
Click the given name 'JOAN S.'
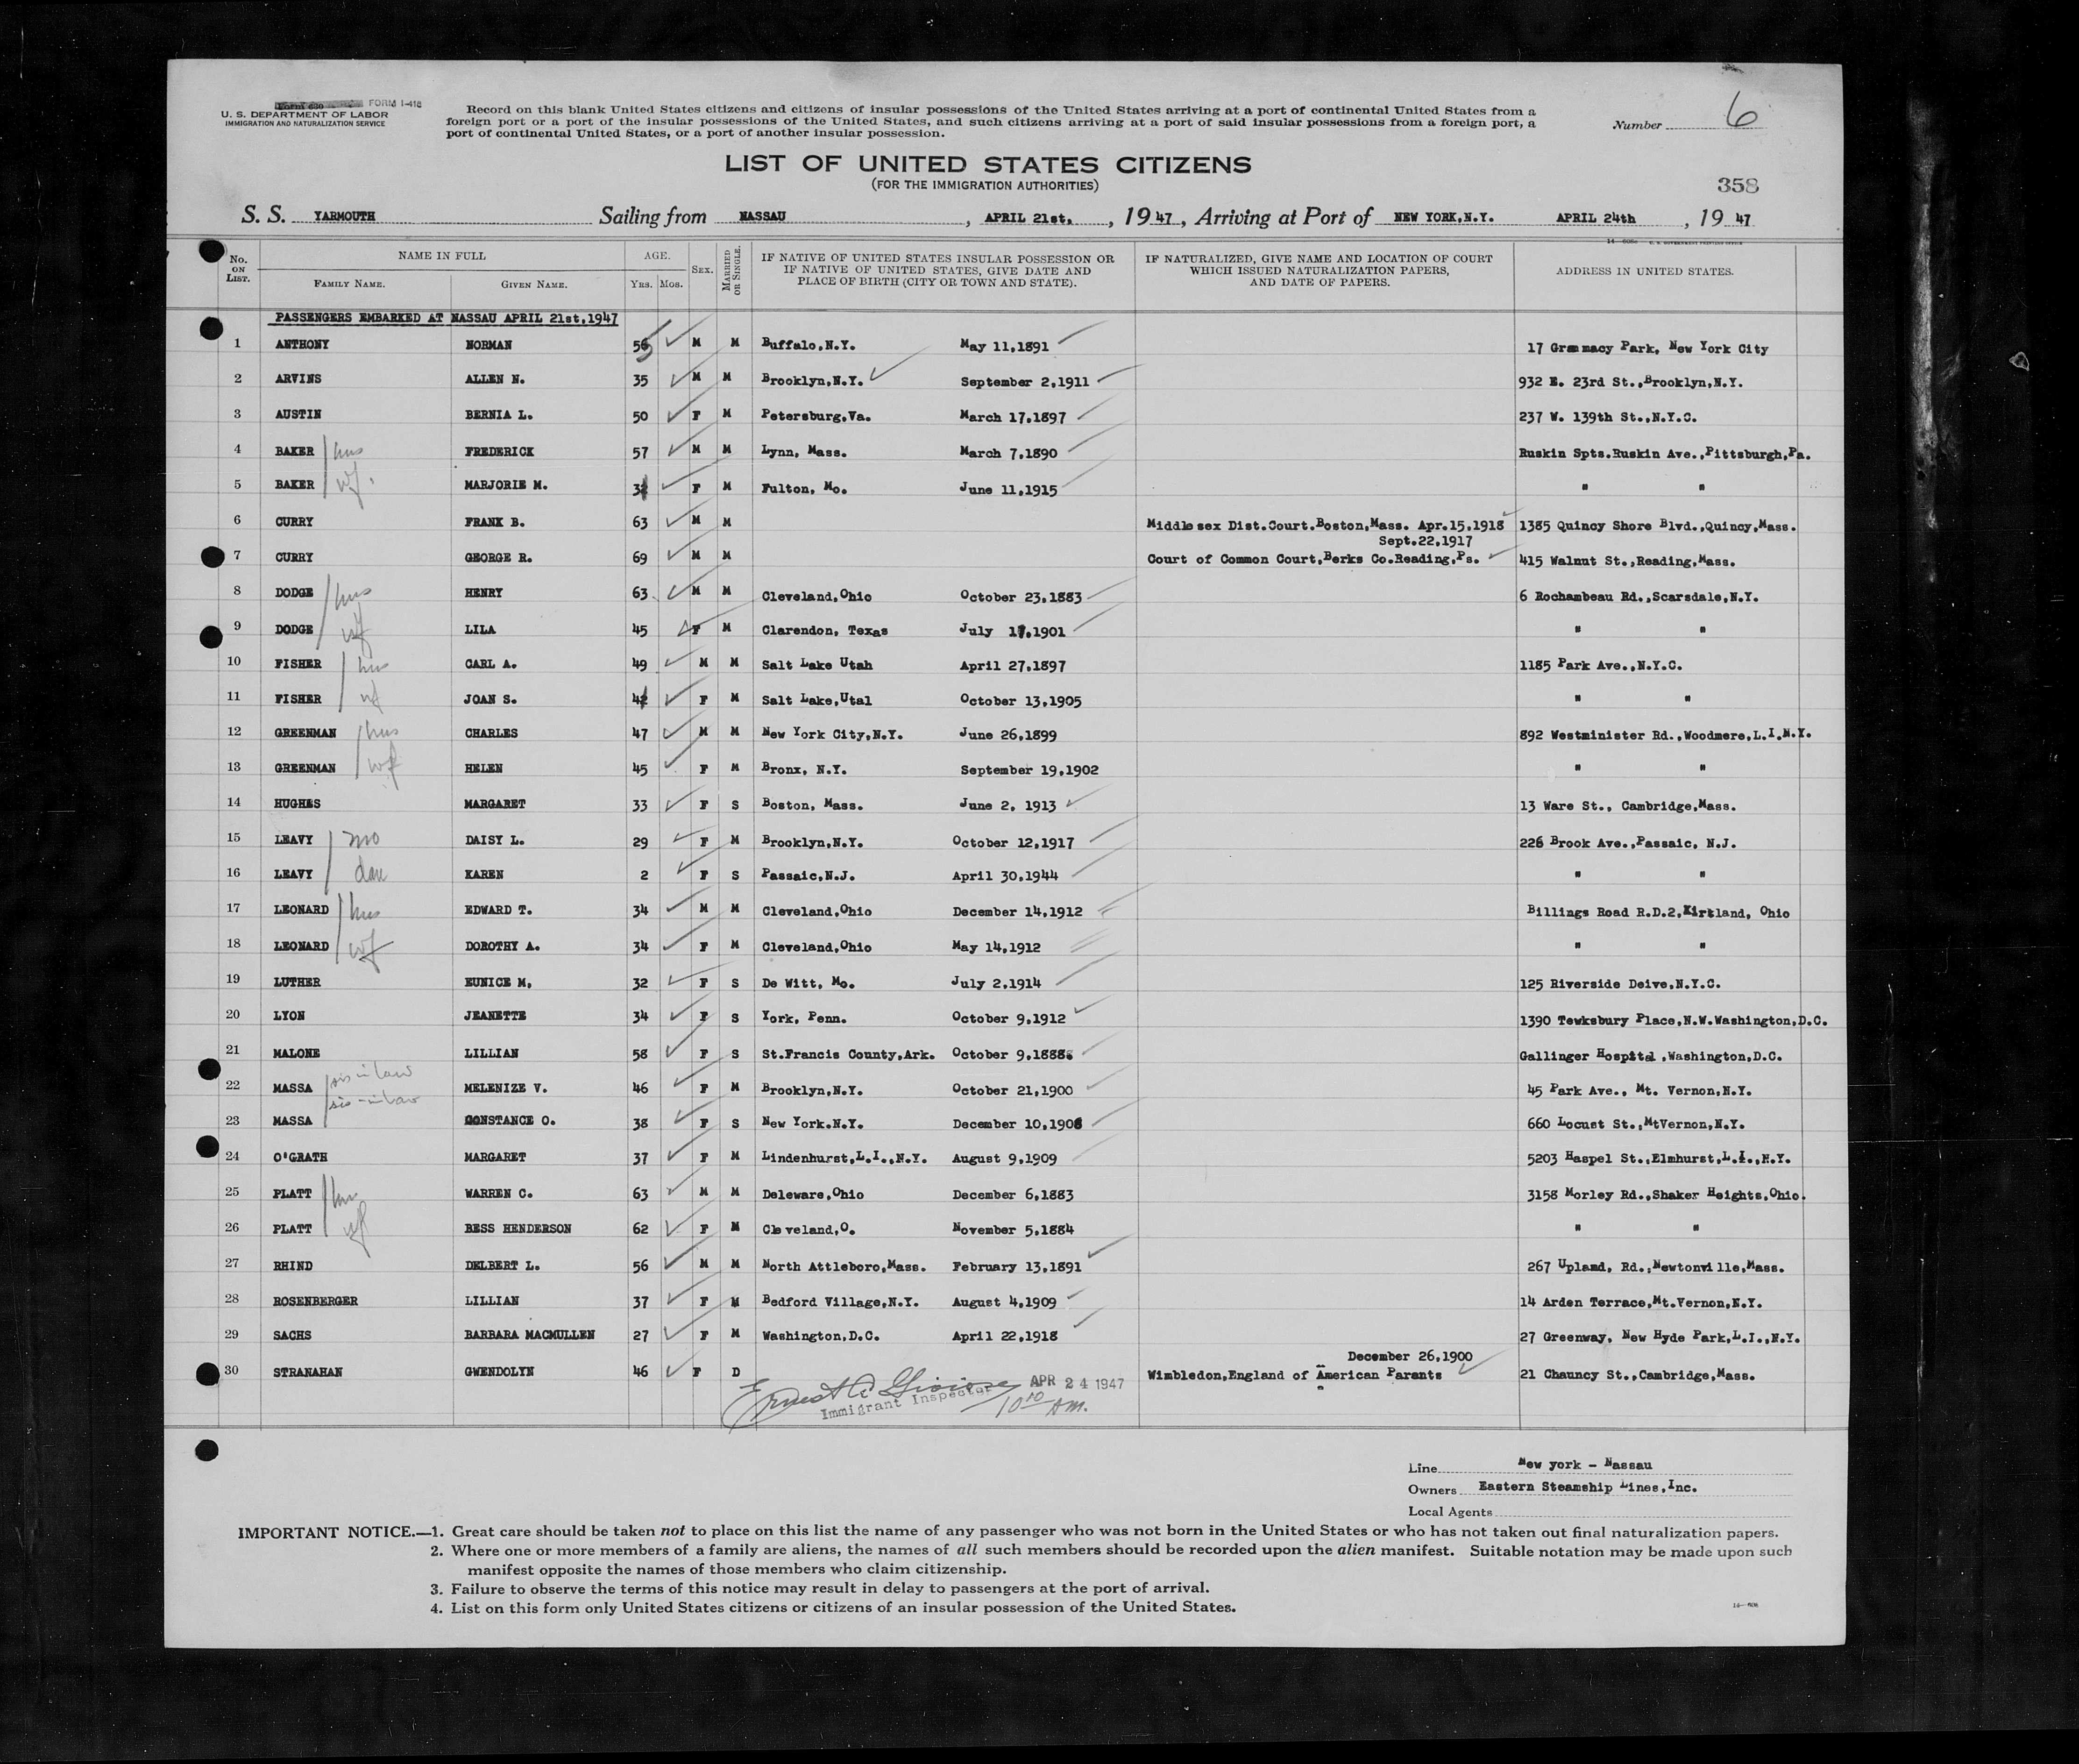[x=490, y=699]
